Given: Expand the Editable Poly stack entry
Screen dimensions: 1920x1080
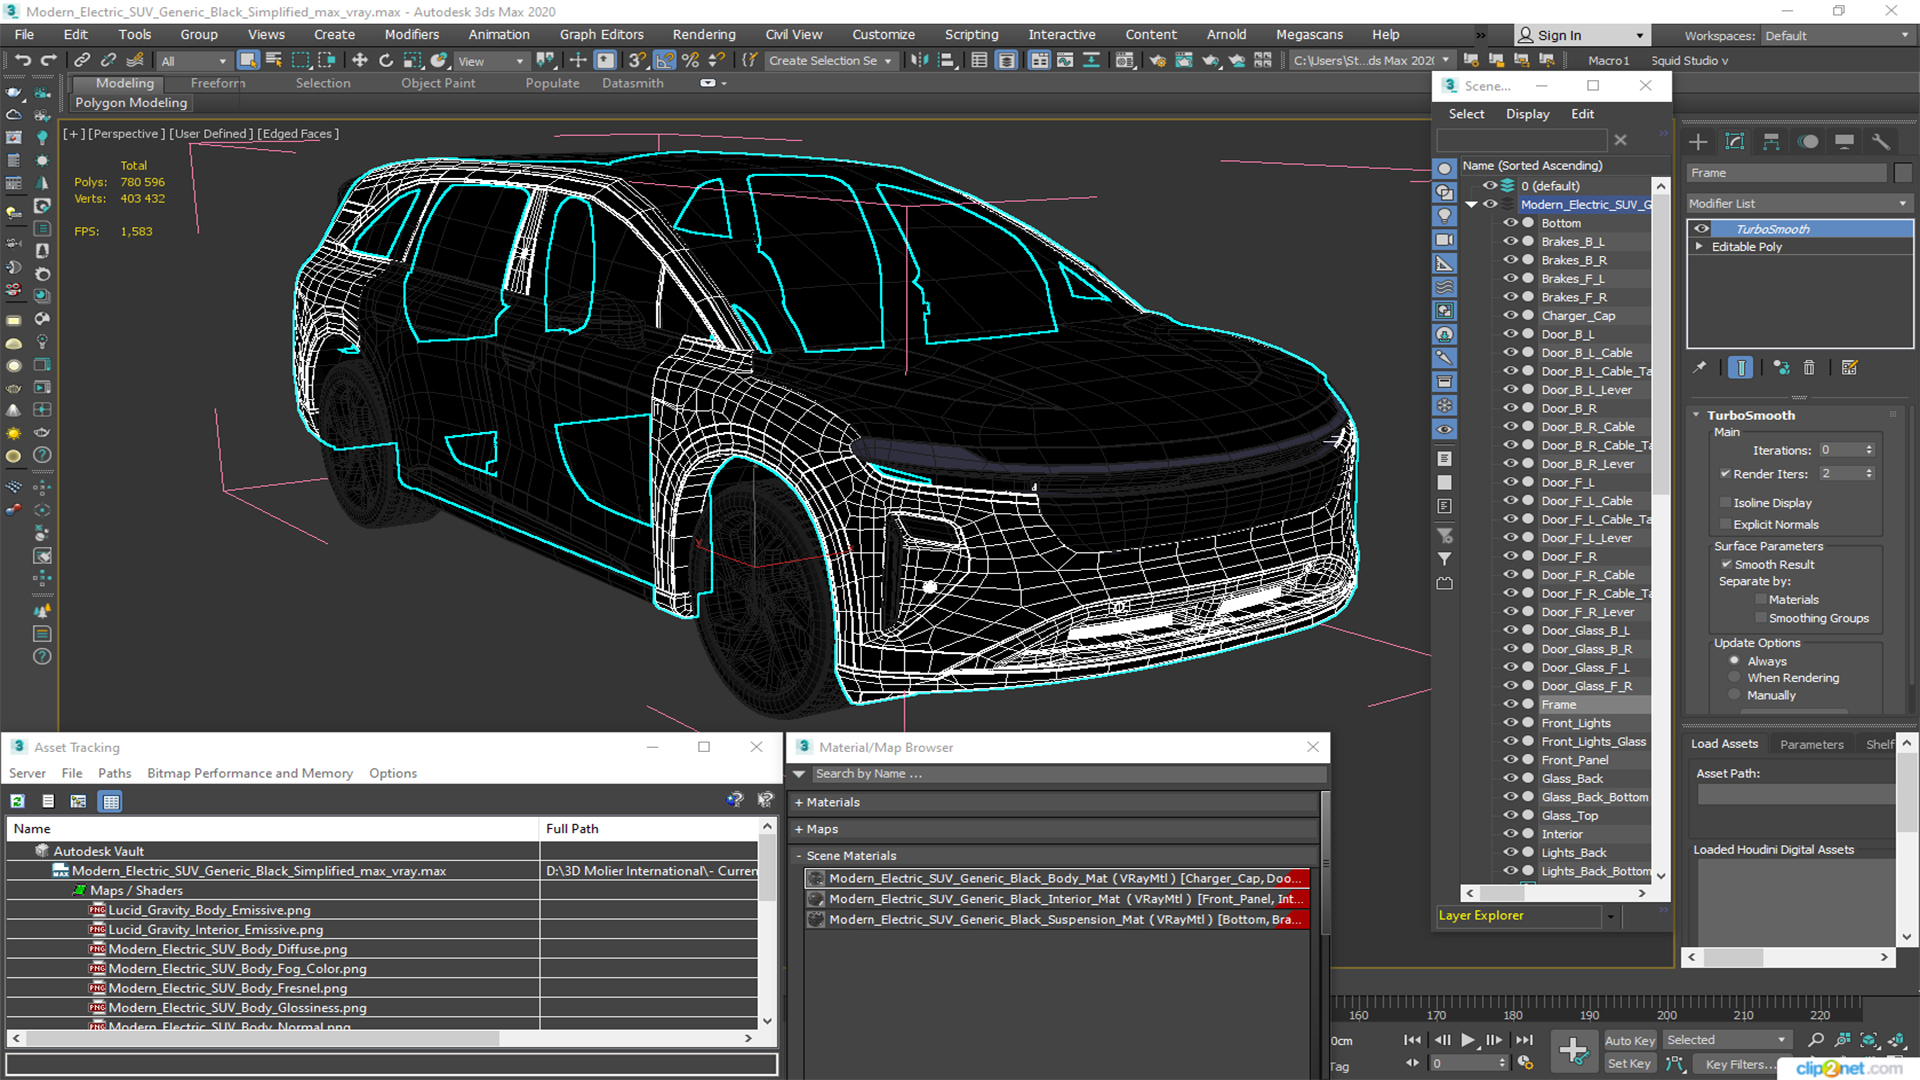Looking at the screenshot, I should tap(1699, 247).
